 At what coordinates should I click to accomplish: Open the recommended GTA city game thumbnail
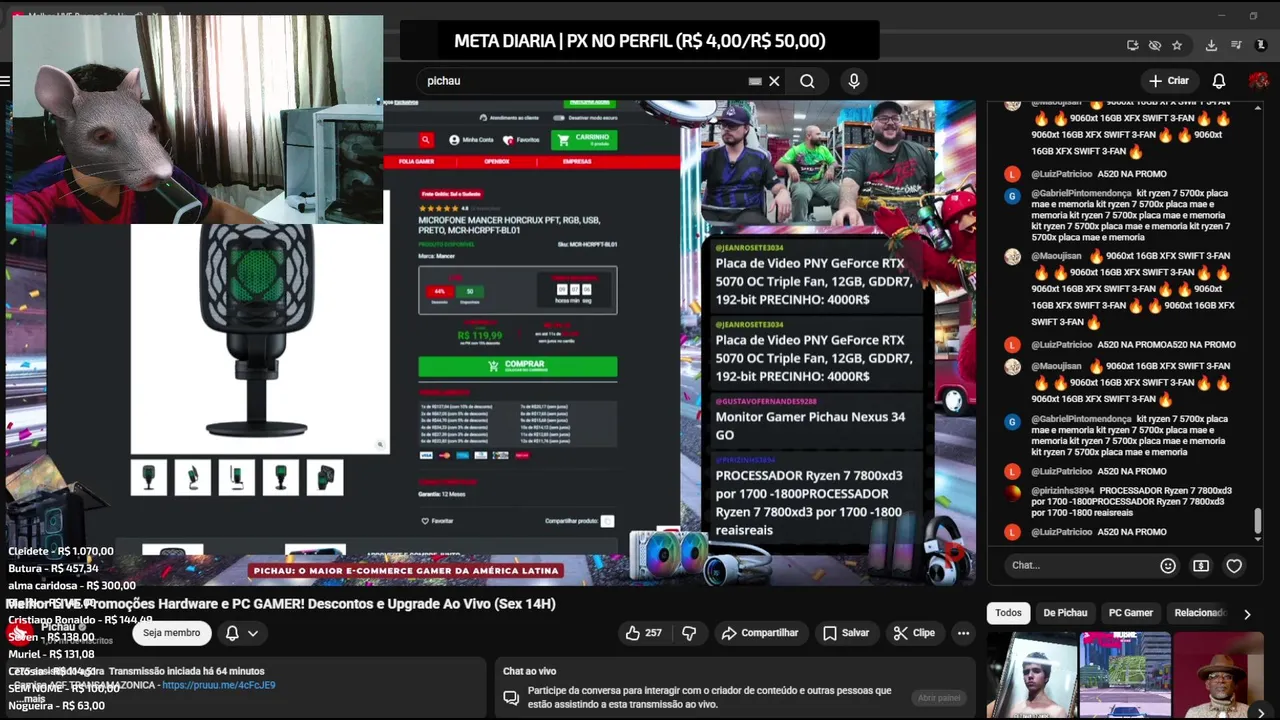(x=1124, y=675)
